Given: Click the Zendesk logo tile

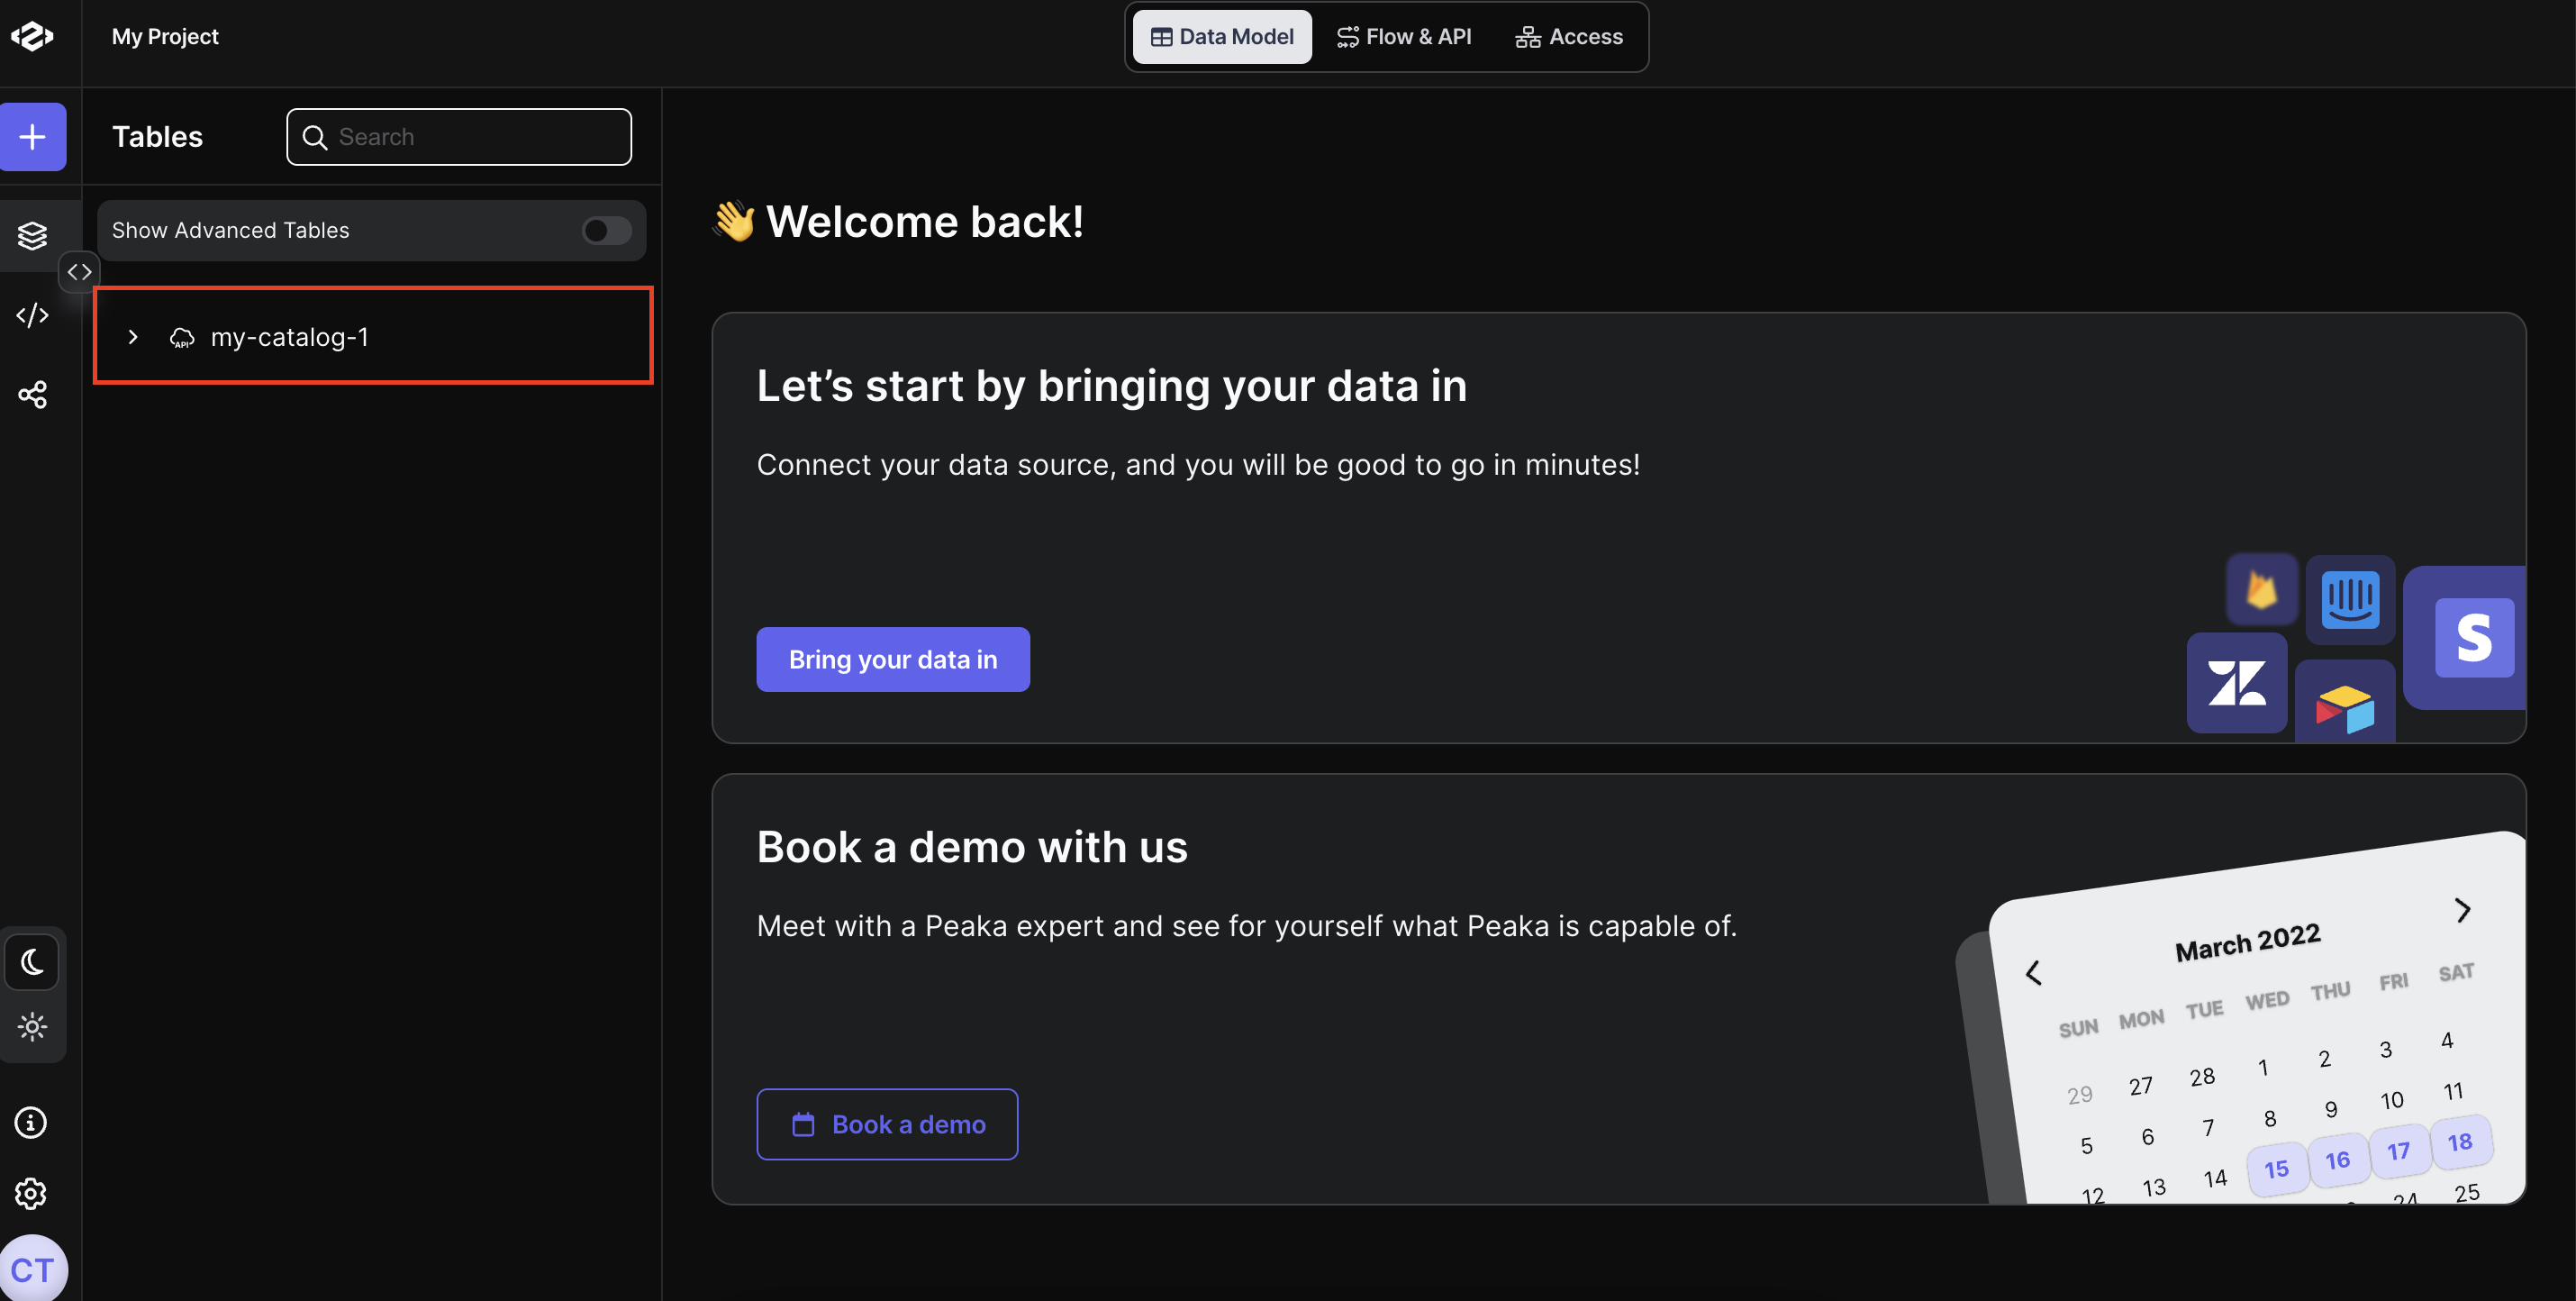Looking at the screenshot, I should 2237,684.
